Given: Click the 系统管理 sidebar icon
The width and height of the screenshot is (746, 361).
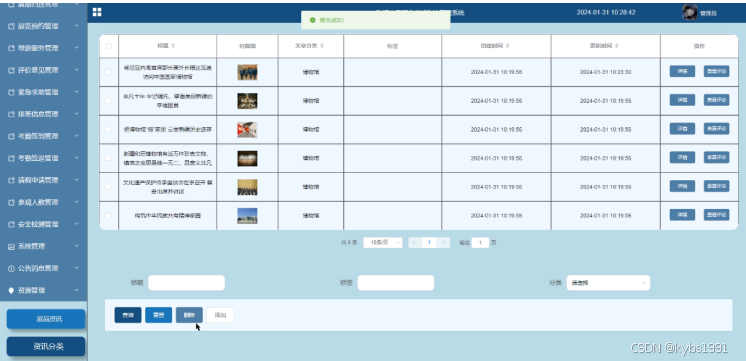Looking at the screenshot, I should (11, 246).
